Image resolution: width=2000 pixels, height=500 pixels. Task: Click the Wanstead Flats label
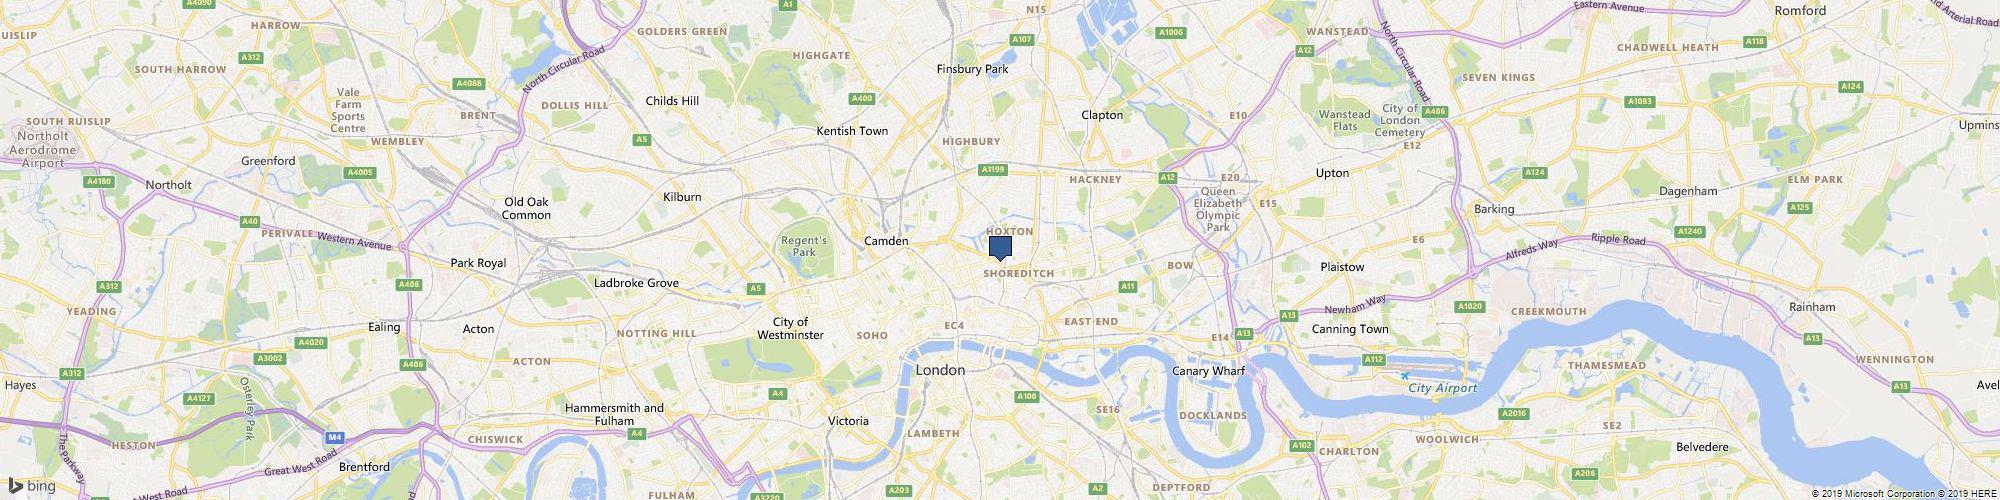pyautogui.click(x=1344, y=121)
